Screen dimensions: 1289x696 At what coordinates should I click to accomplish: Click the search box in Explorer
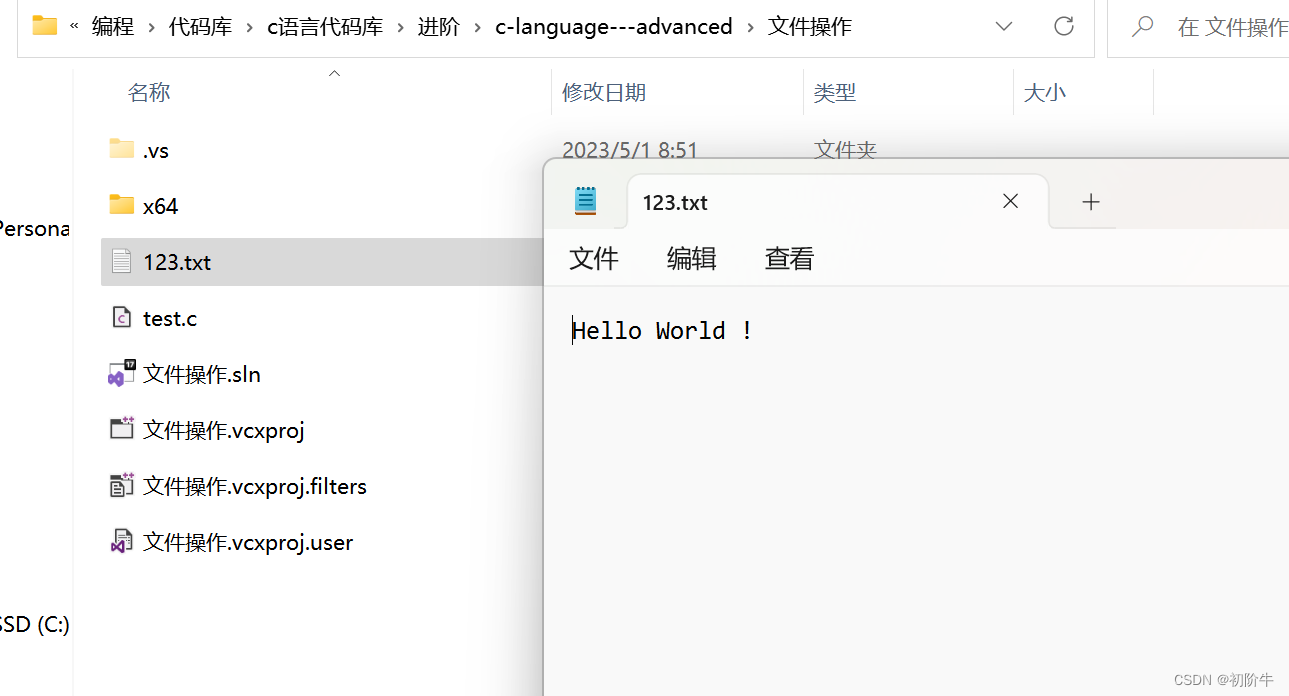tap(1198, 27)
